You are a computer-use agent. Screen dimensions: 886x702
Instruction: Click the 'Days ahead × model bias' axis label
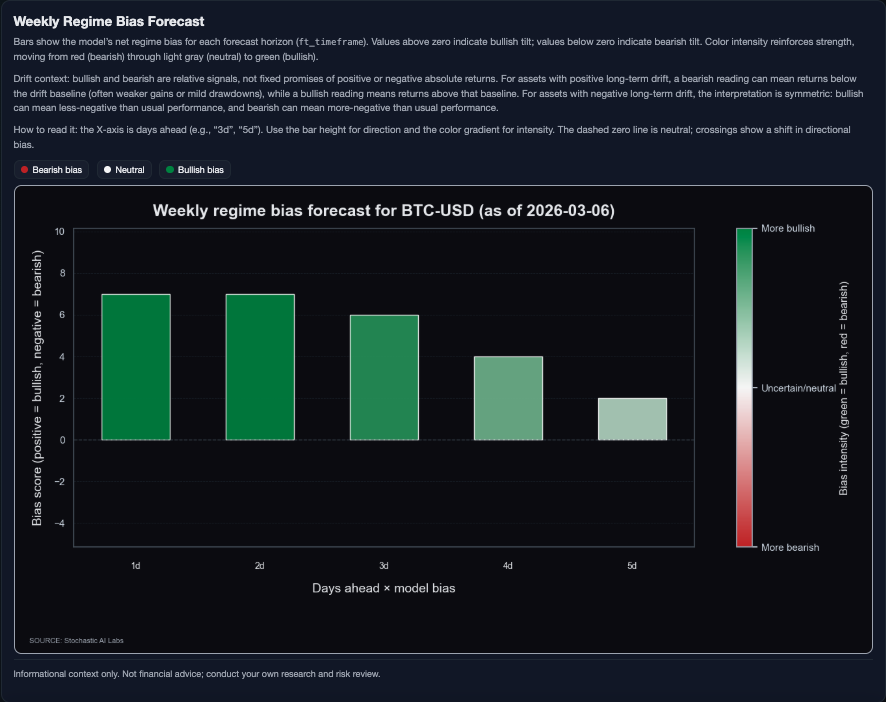click(x=384, y=588)
